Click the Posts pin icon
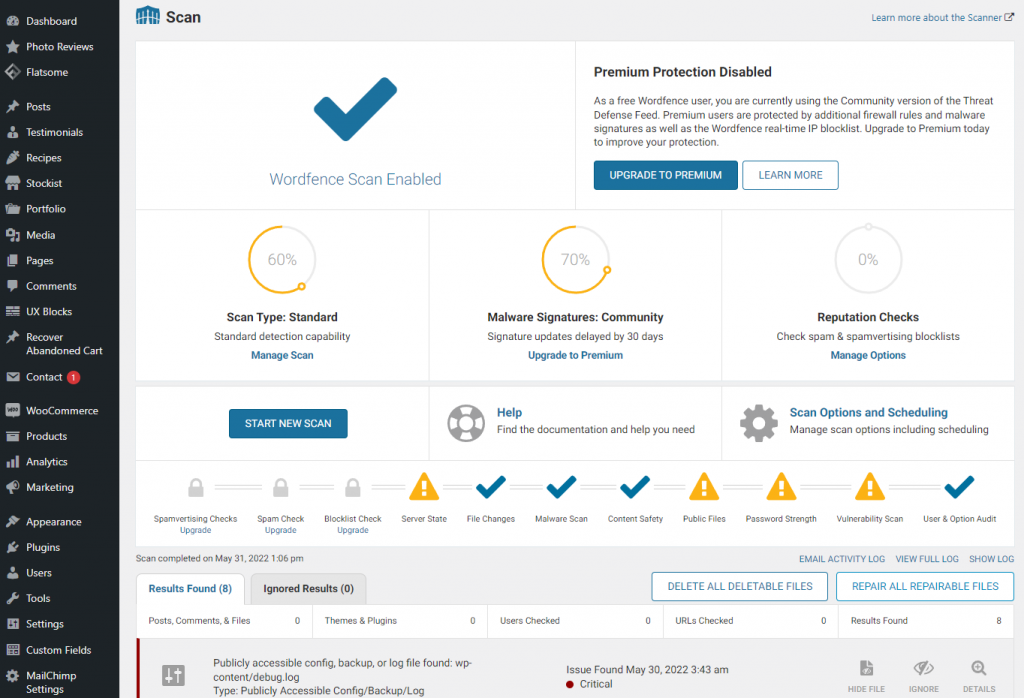The height and width of the screenshot is (698, 1024). [x=12, y=106]
